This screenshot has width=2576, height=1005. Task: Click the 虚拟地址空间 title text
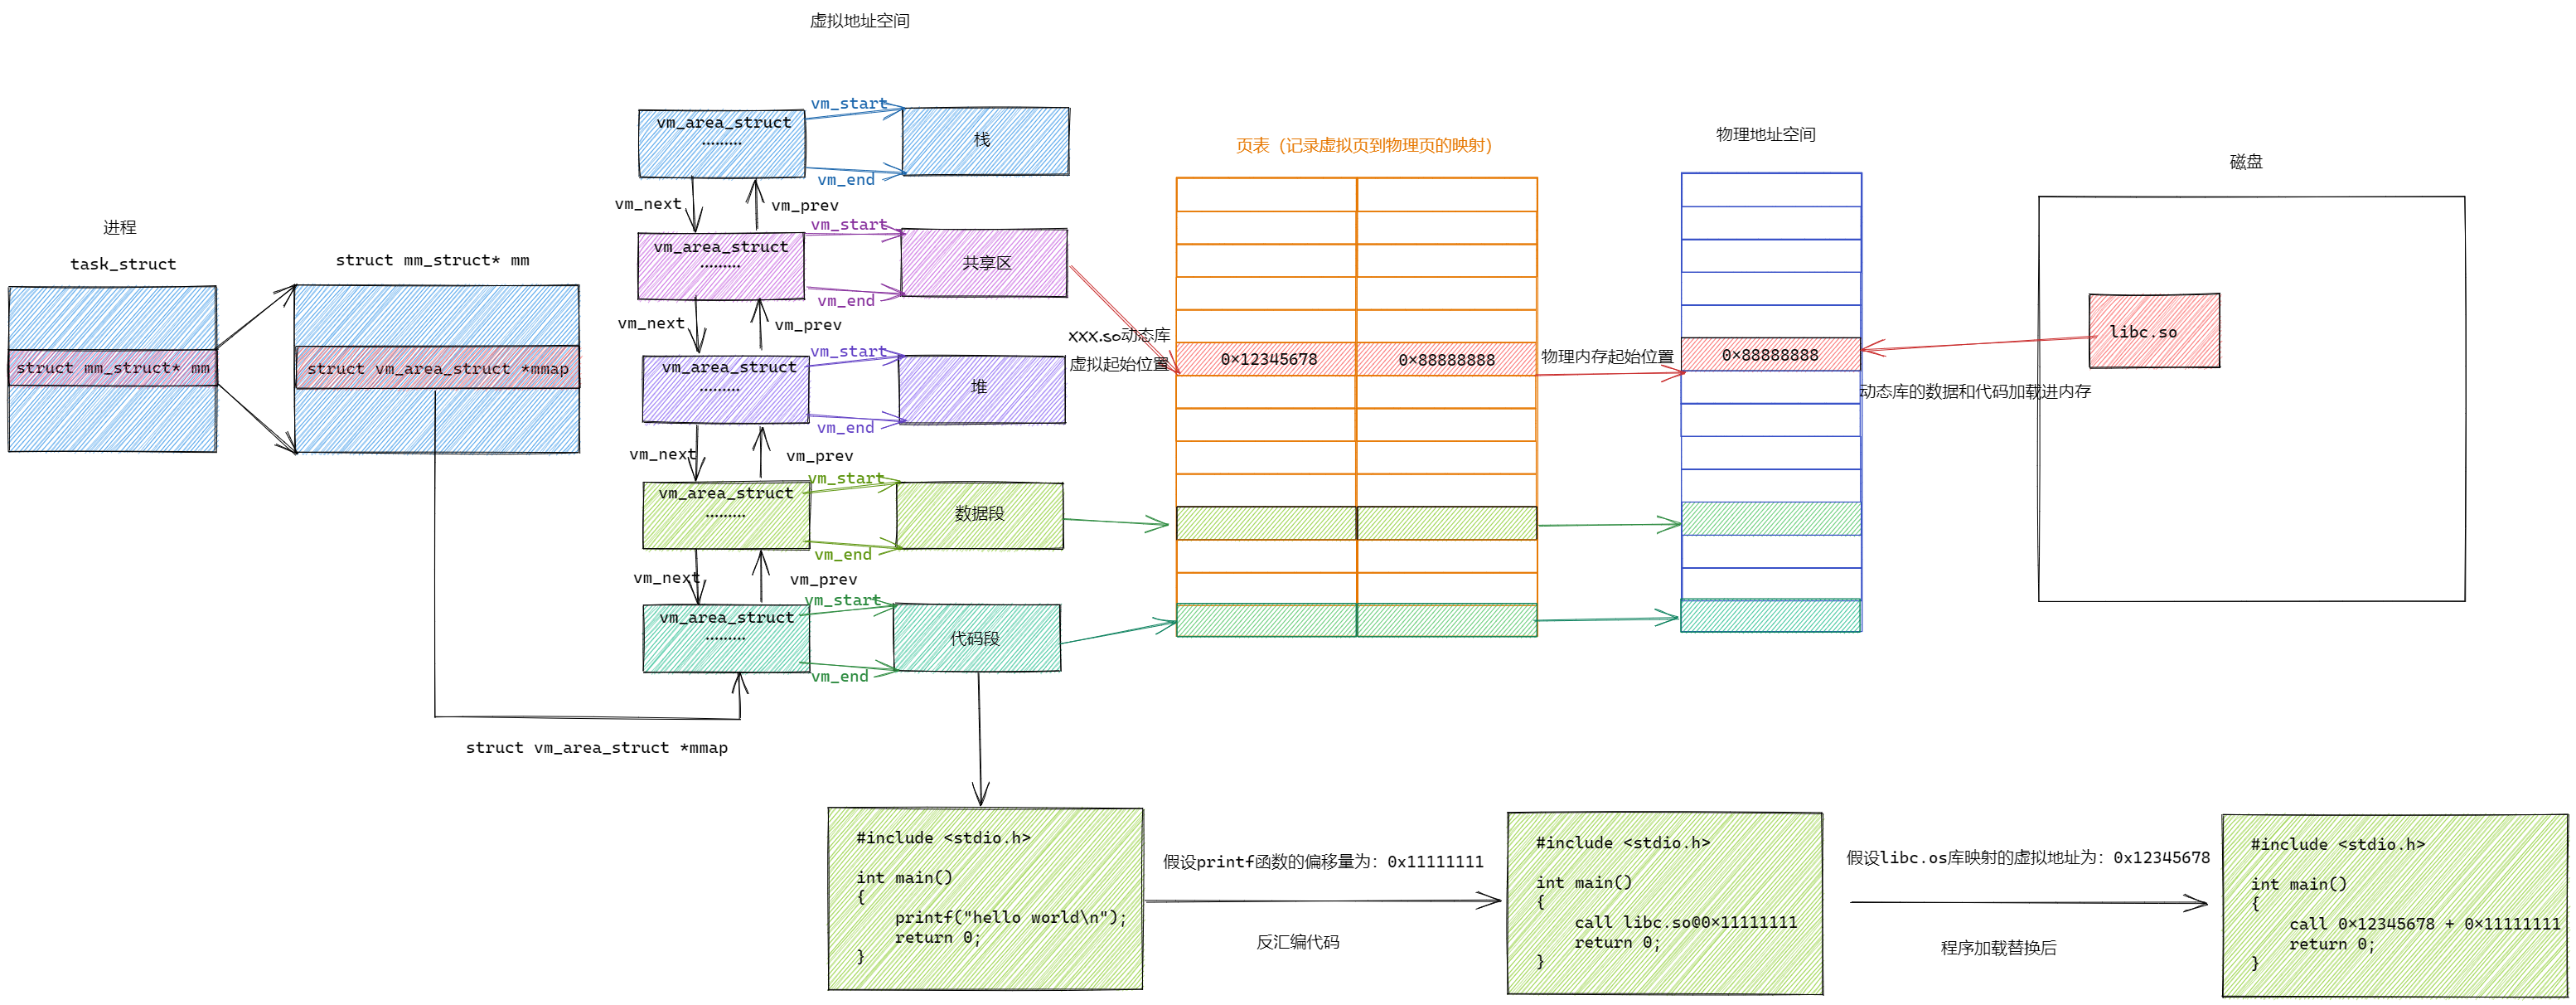pos(859,21)
